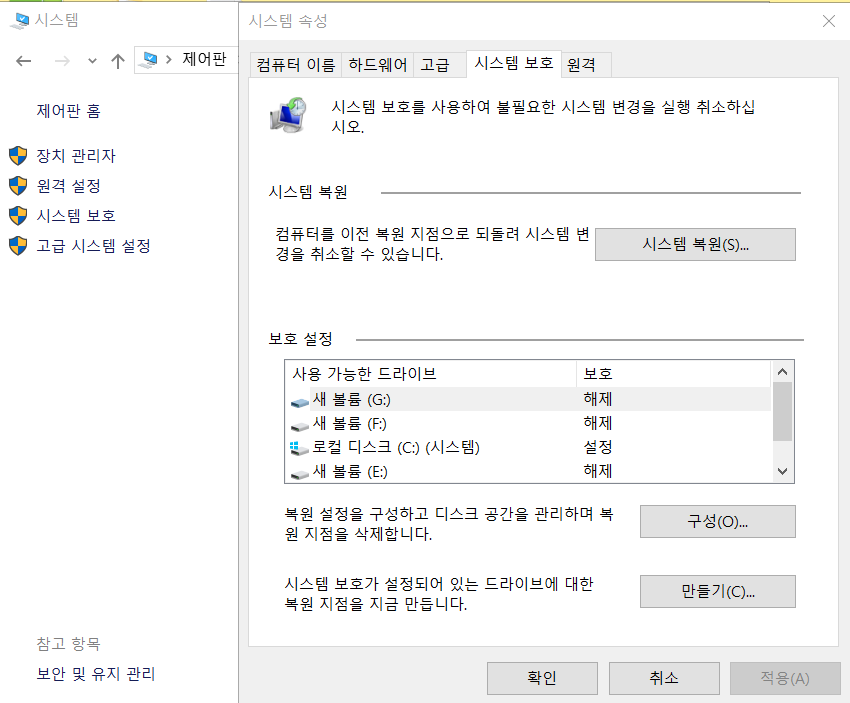
Task: Open recent locations dropdown next to forward arrow
Action: point(91,61)
